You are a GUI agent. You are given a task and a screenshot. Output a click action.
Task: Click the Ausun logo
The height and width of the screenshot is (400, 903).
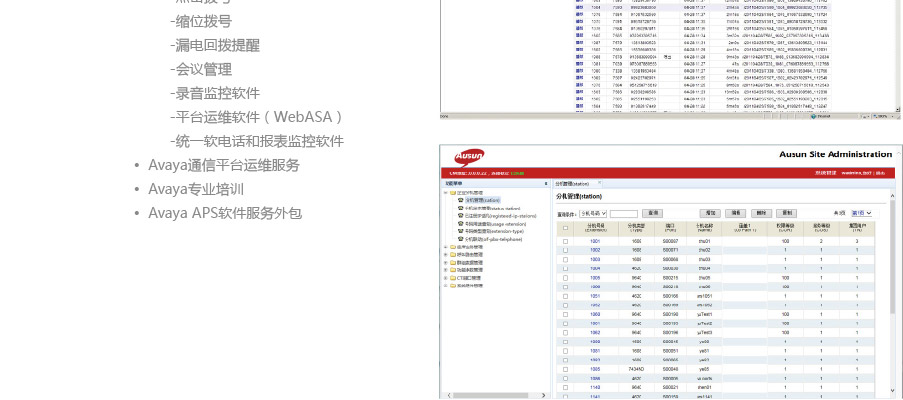point(469,156)
